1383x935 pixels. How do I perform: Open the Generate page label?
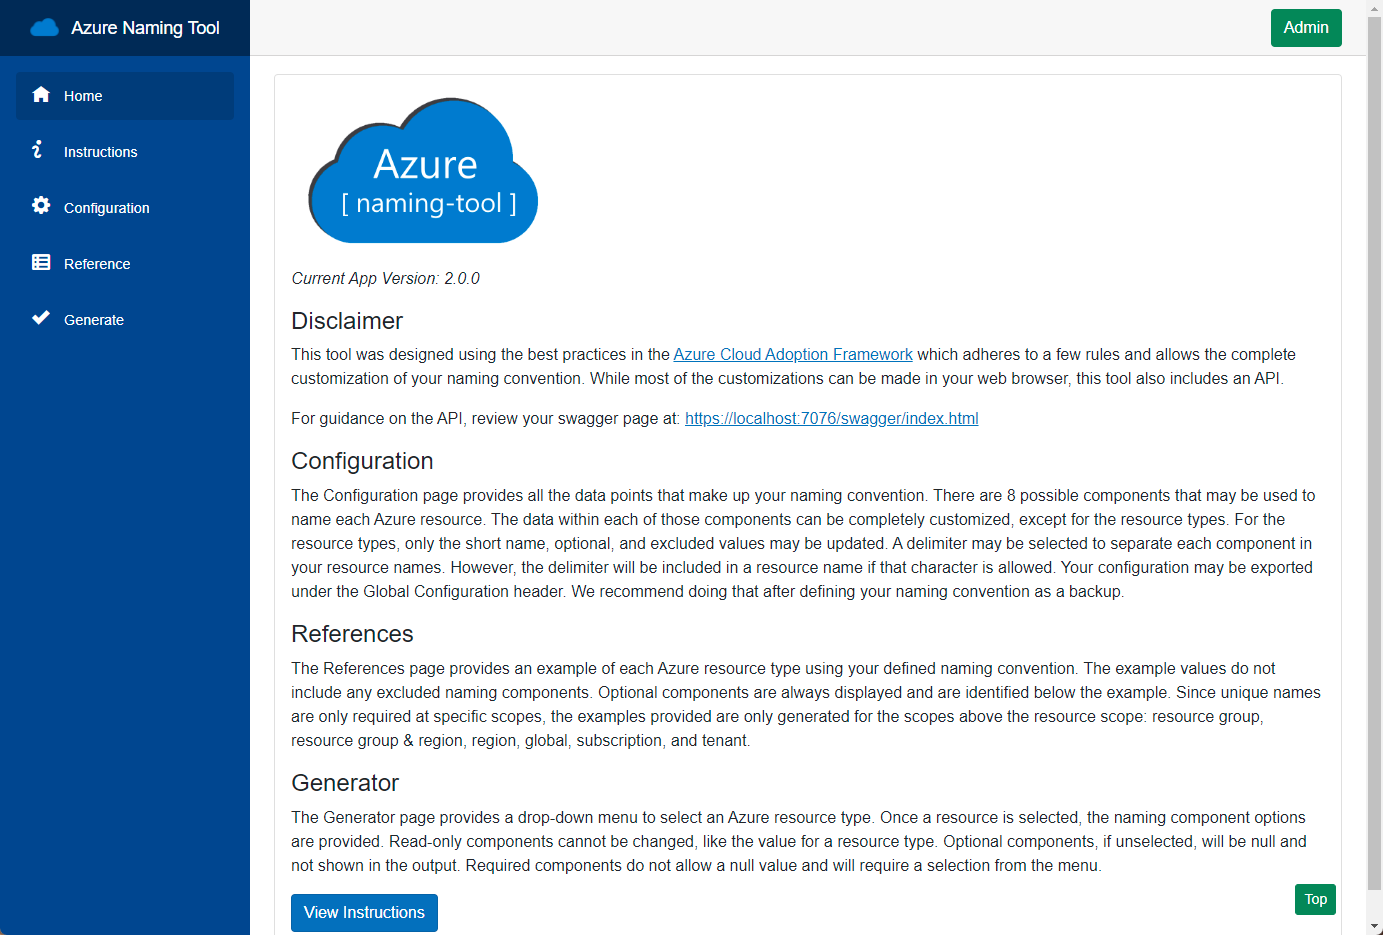click(94, 320)
